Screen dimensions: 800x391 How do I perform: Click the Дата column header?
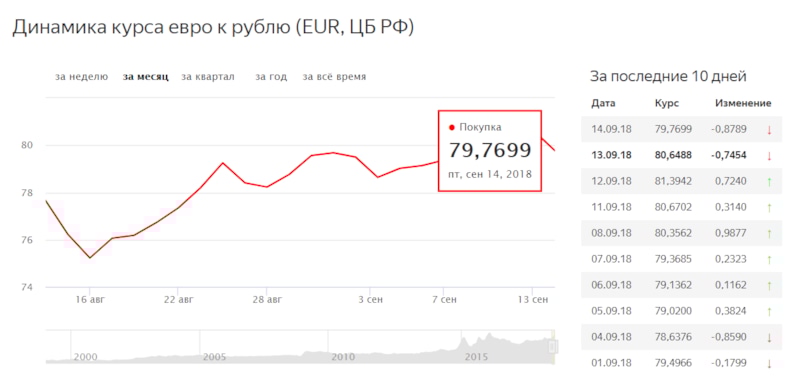pyautogui.click(x=603, y=103)
